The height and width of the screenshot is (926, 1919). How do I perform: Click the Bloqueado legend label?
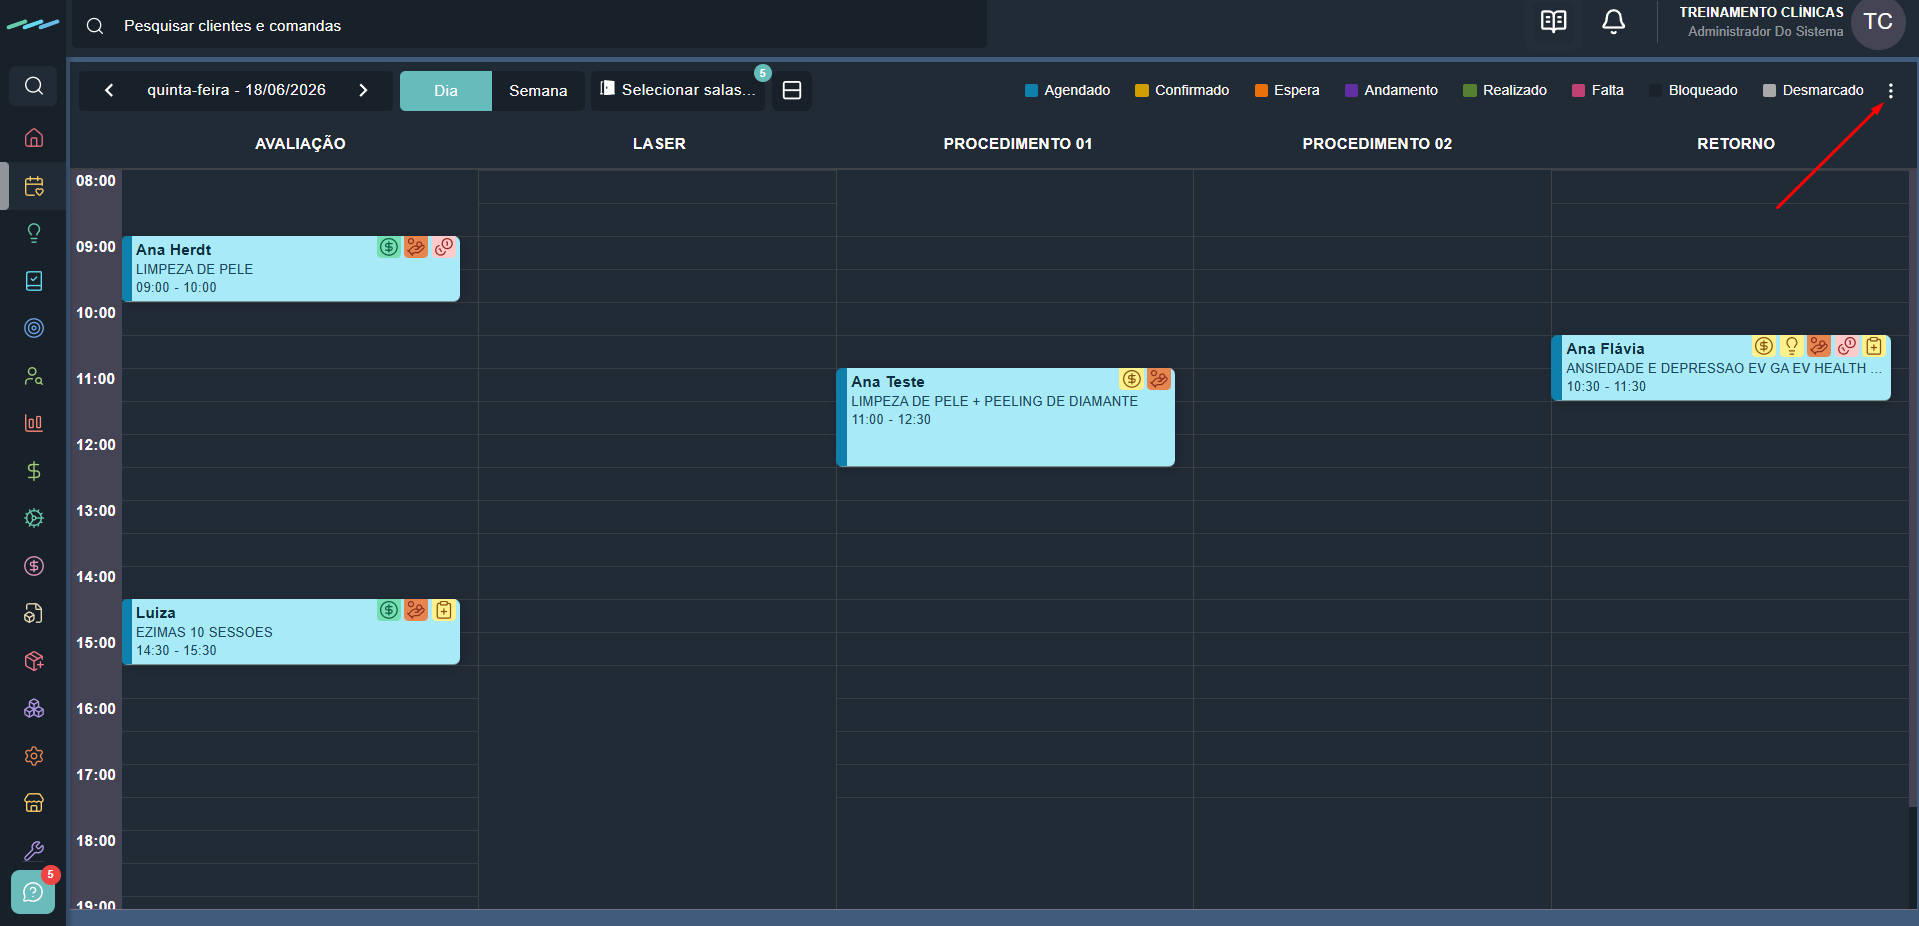point(1703,91)
